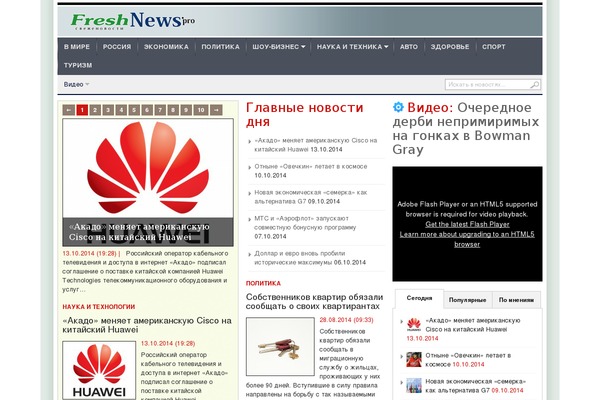Click the small Huawei logo image under Наука и технологии
This screenshot has width=600, height=400.
(99, 370)
